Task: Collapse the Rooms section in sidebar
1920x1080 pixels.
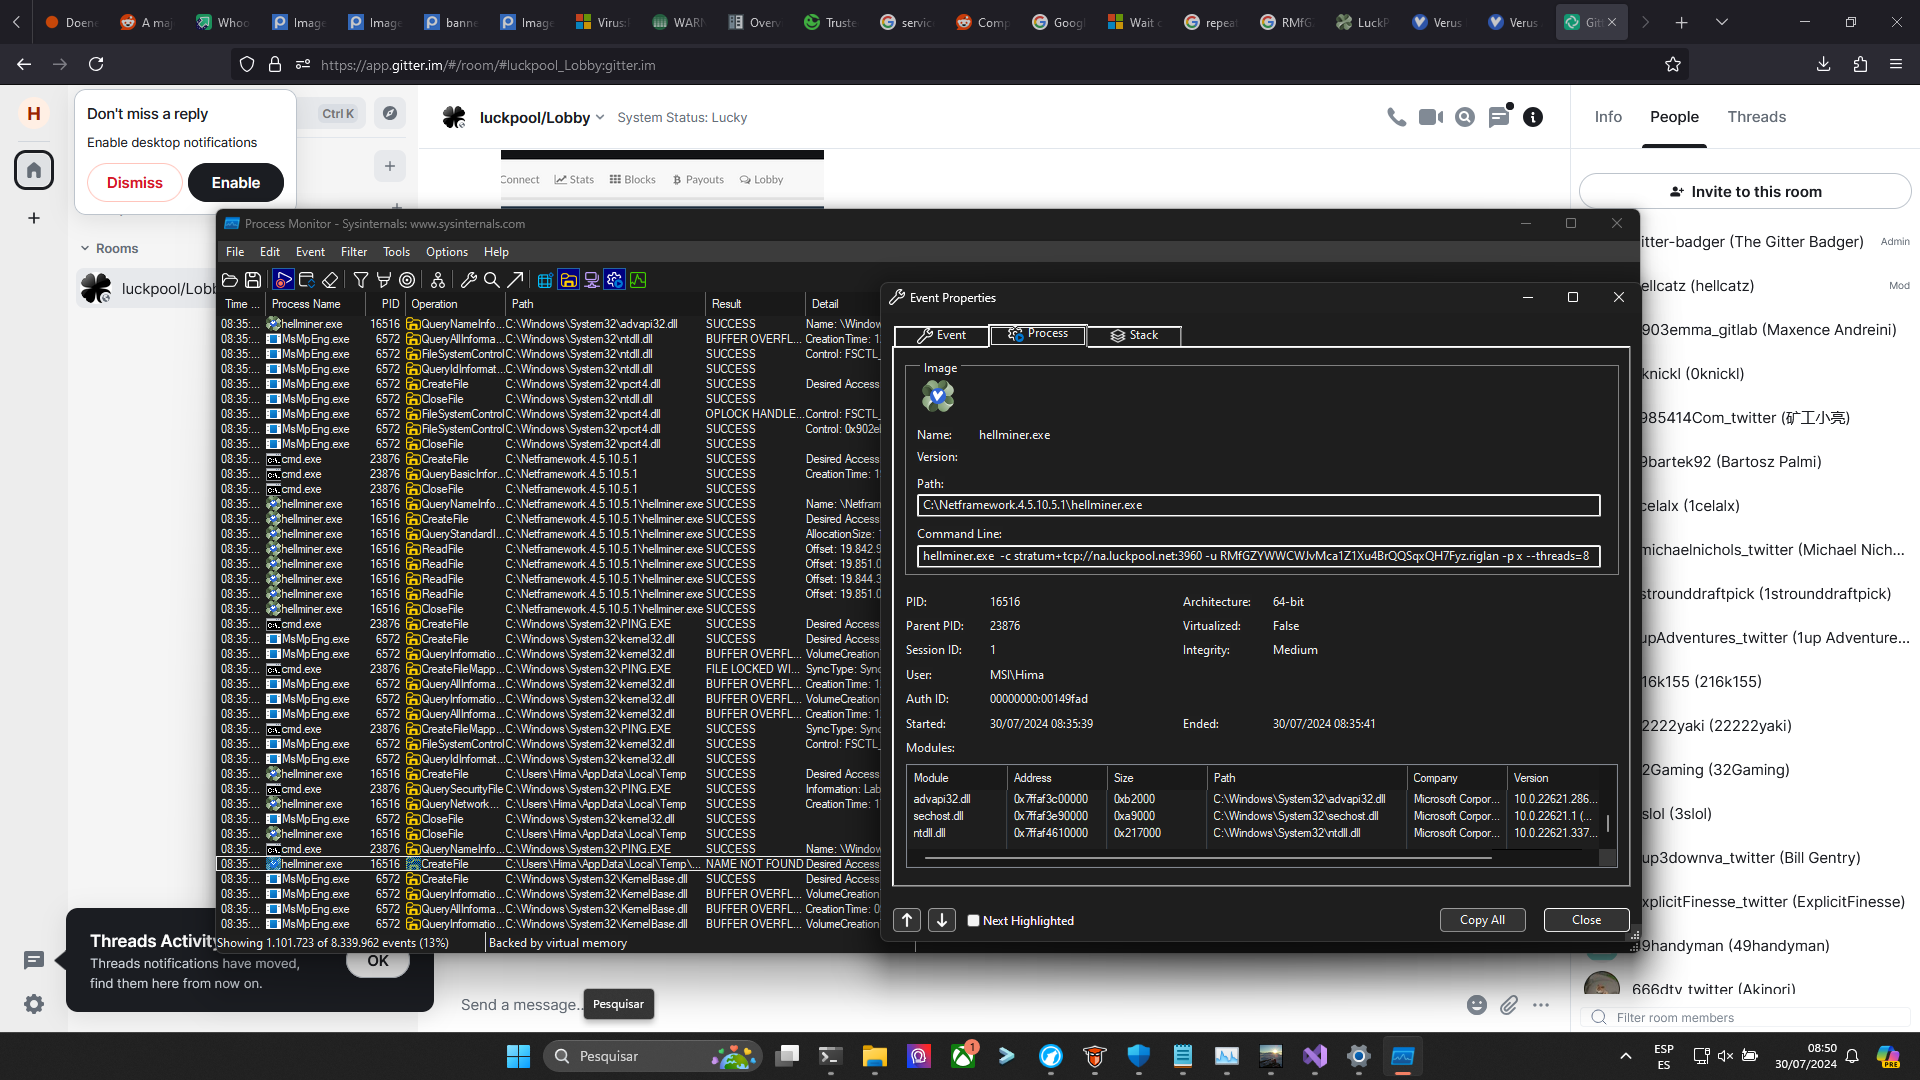Action: point(85,248)
